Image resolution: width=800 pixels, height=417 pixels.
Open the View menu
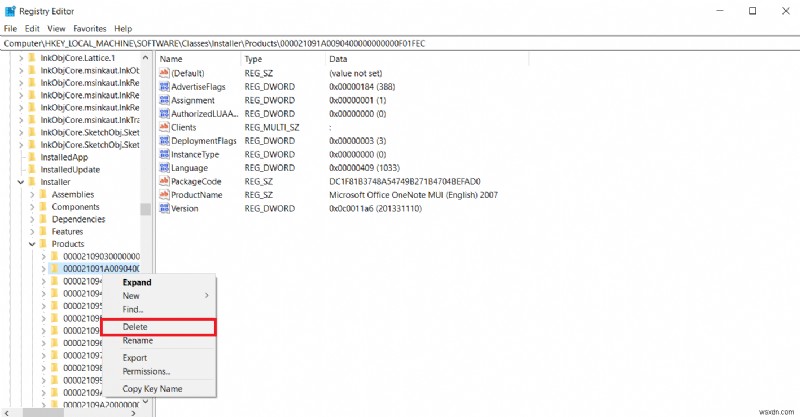point(56,29)
